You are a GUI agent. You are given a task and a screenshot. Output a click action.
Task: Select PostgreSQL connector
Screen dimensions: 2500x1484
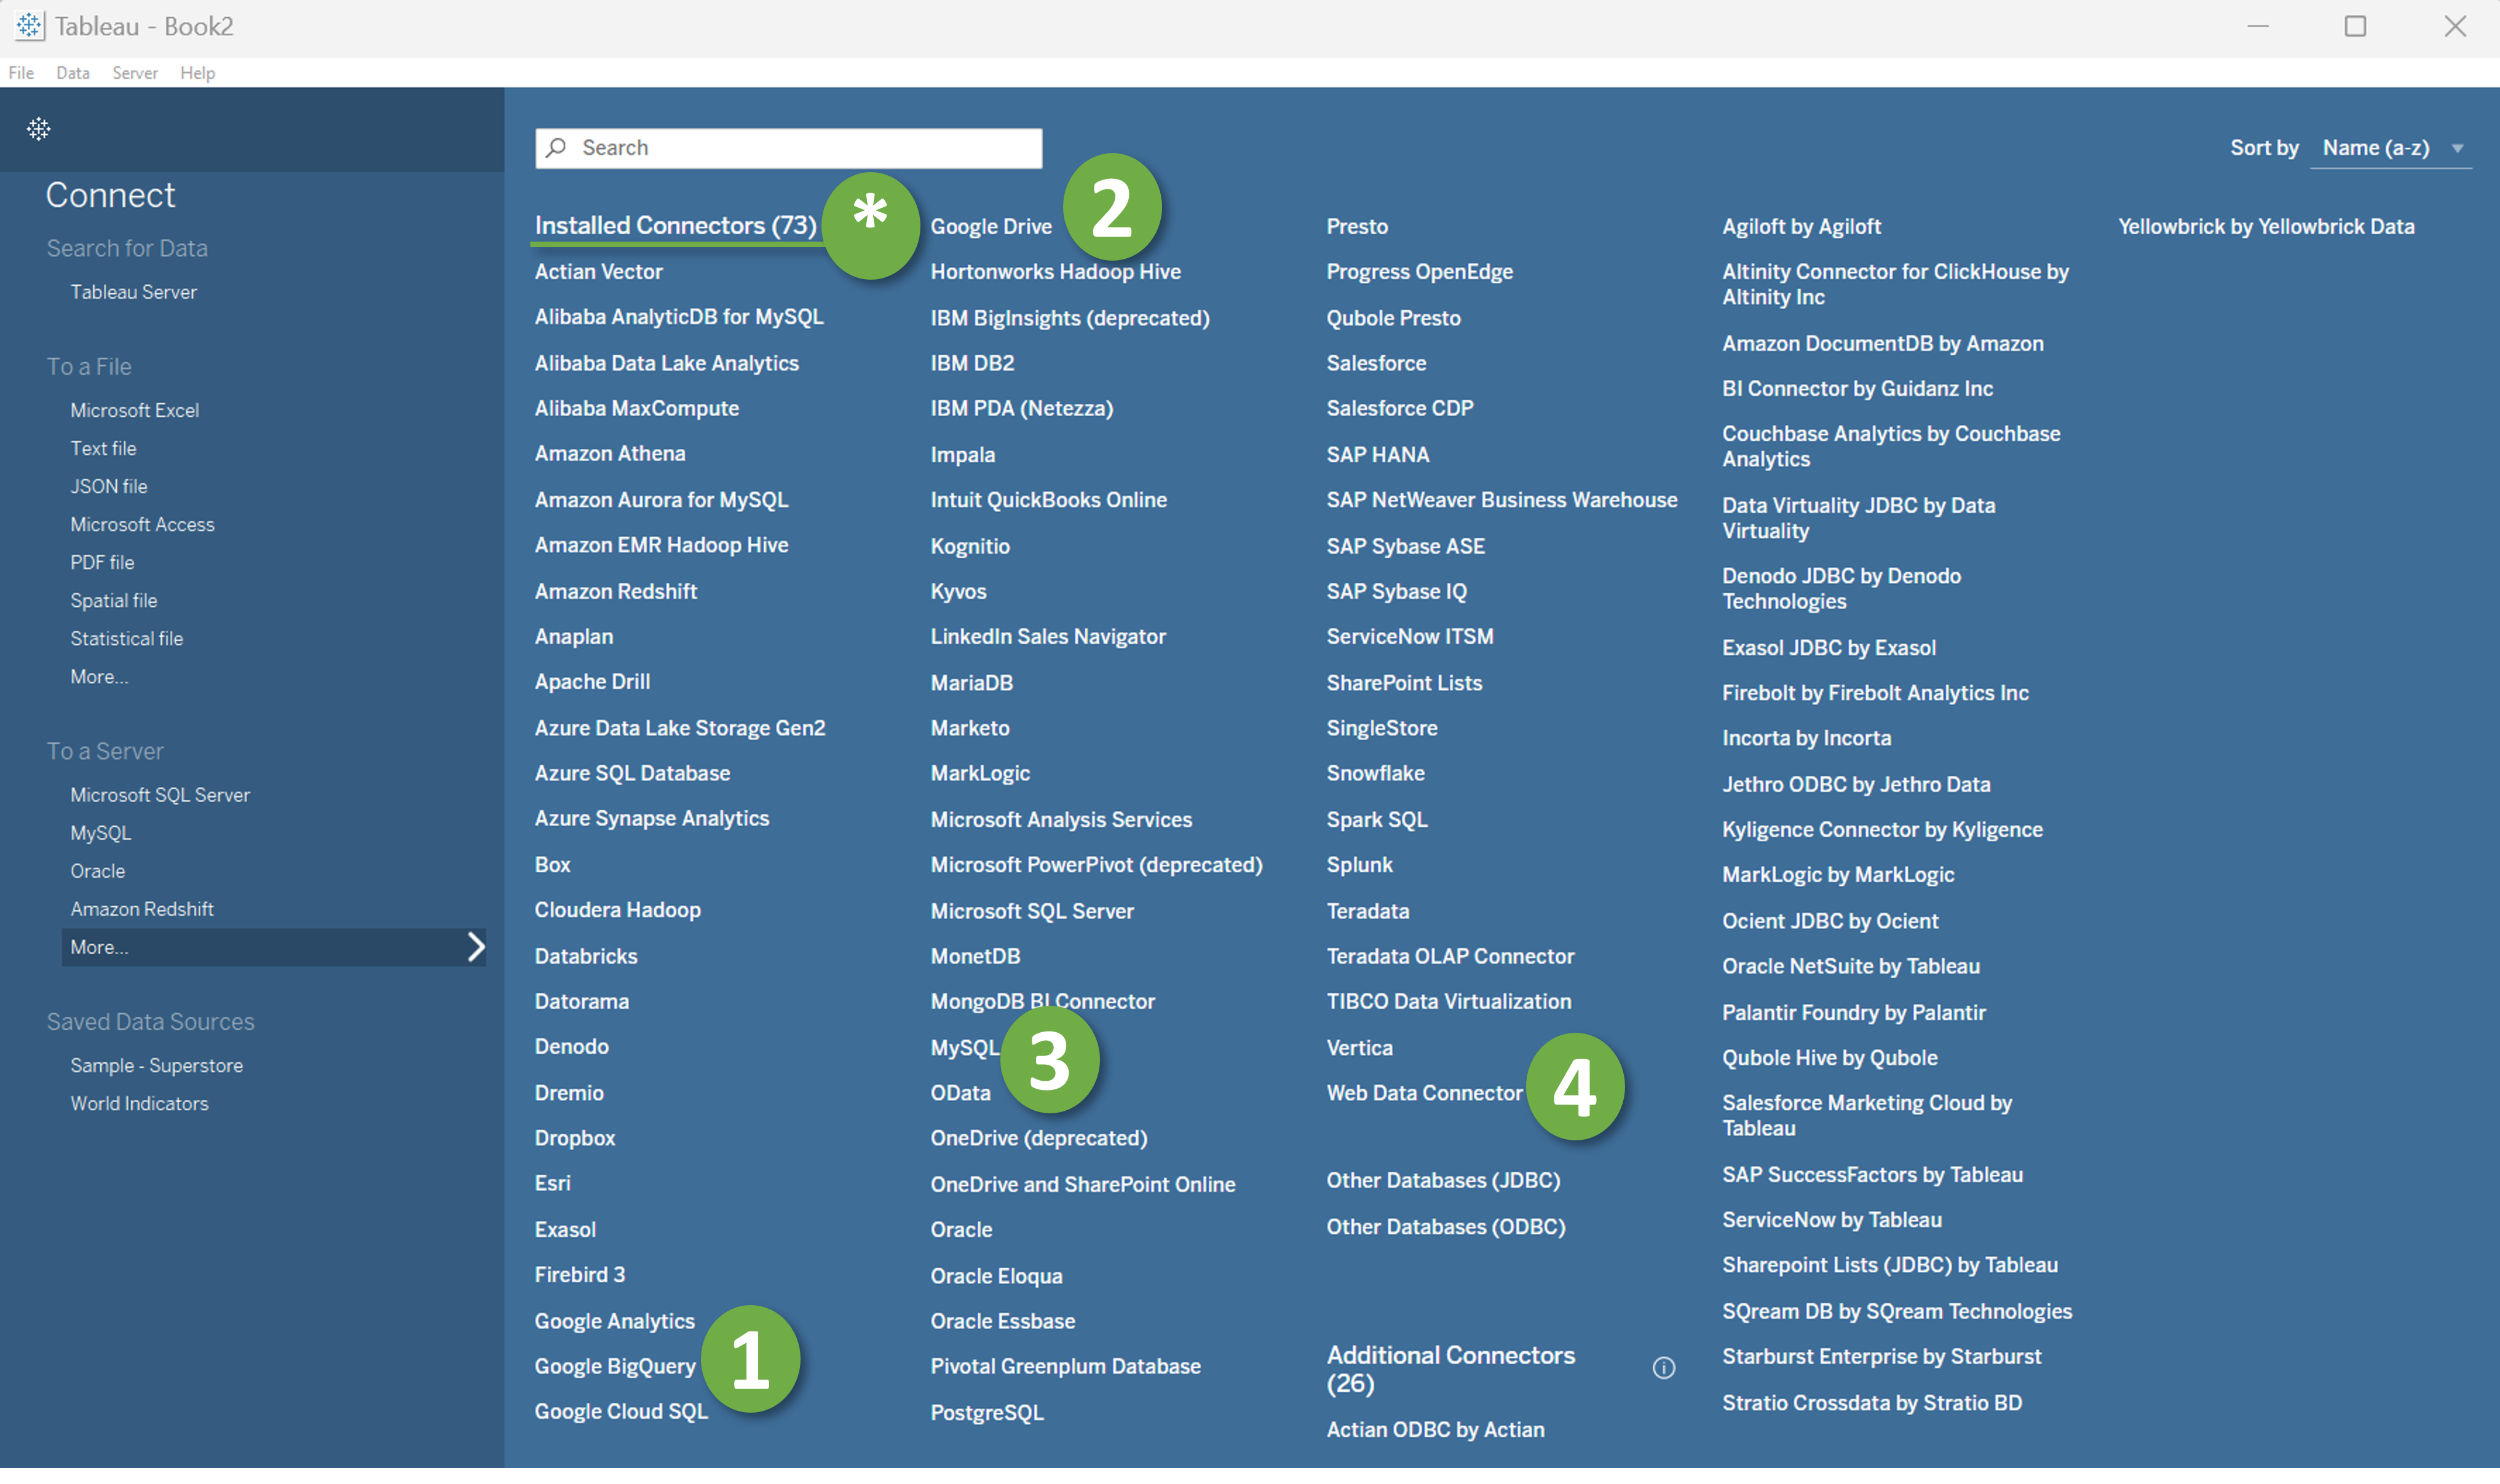click(987, 1413)
